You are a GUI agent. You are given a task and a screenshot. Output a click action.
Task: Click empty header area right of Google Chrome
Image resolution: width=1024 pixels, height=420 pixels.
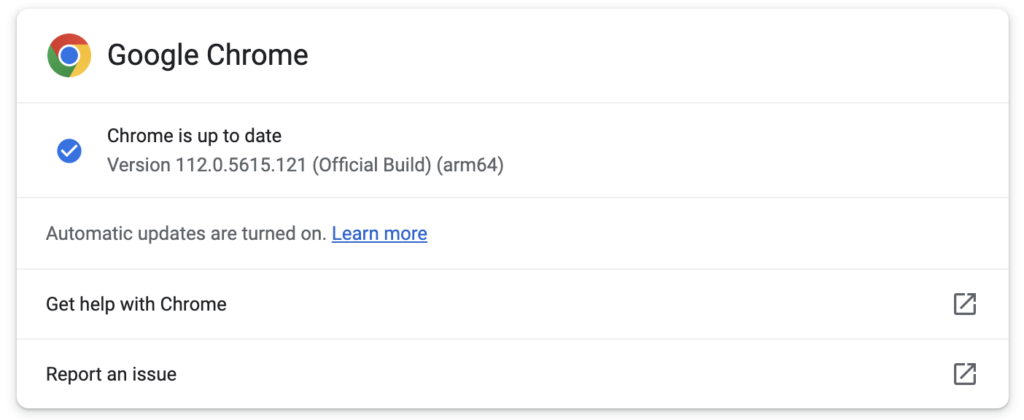[650, 55]
